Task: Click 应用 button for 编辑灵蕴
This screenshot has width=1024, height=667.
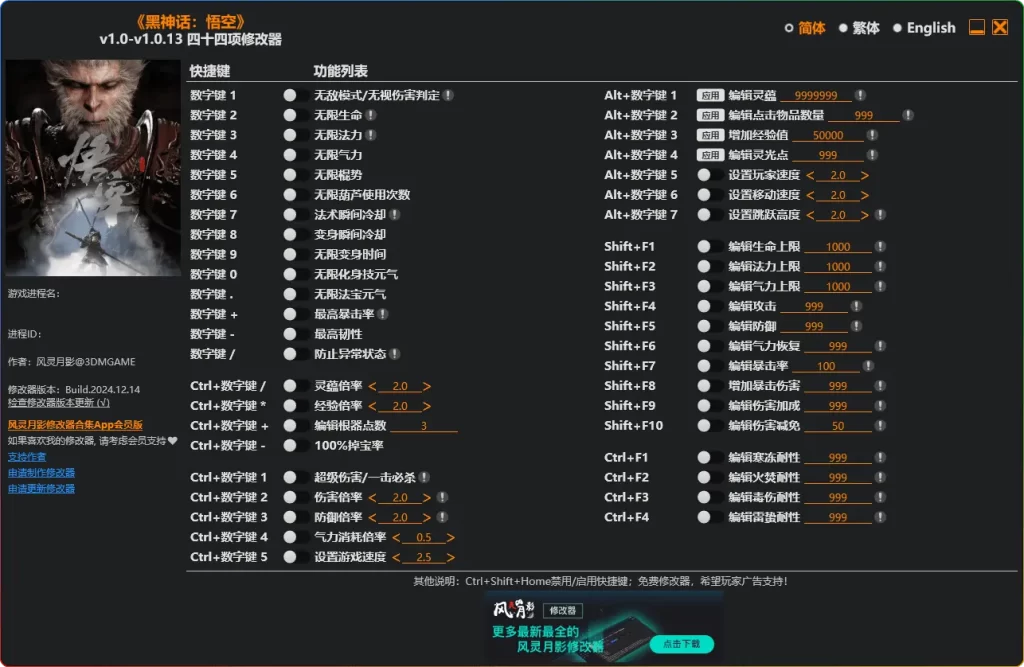Action: pyautogui.click(x=710, y=95)
